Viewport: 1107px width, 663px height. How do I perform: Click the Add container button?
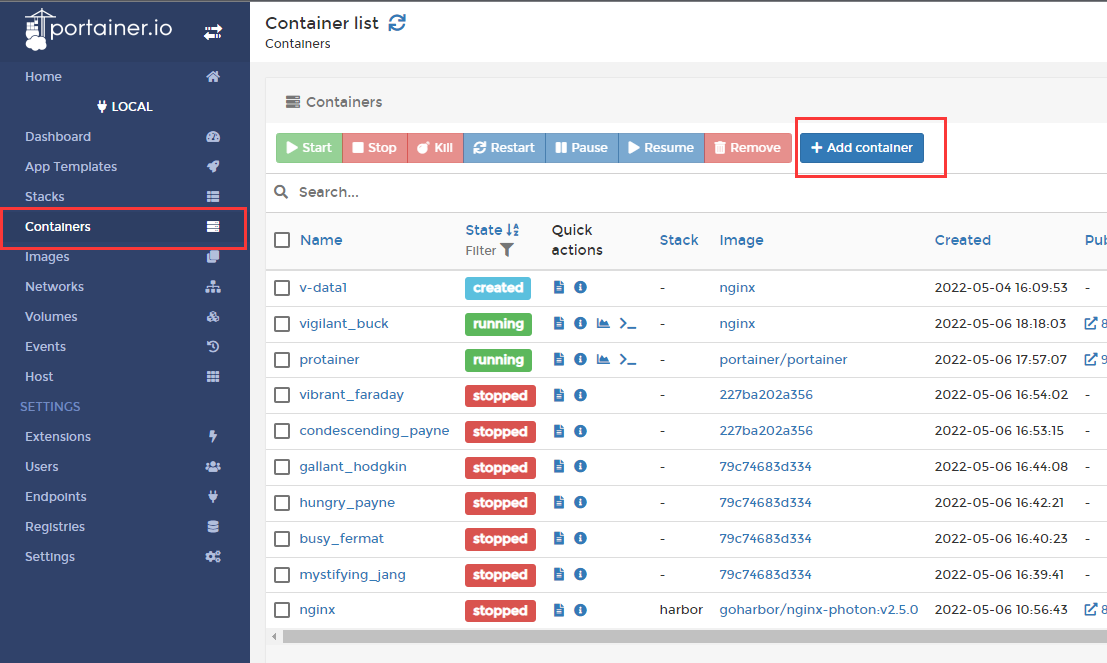861,148
